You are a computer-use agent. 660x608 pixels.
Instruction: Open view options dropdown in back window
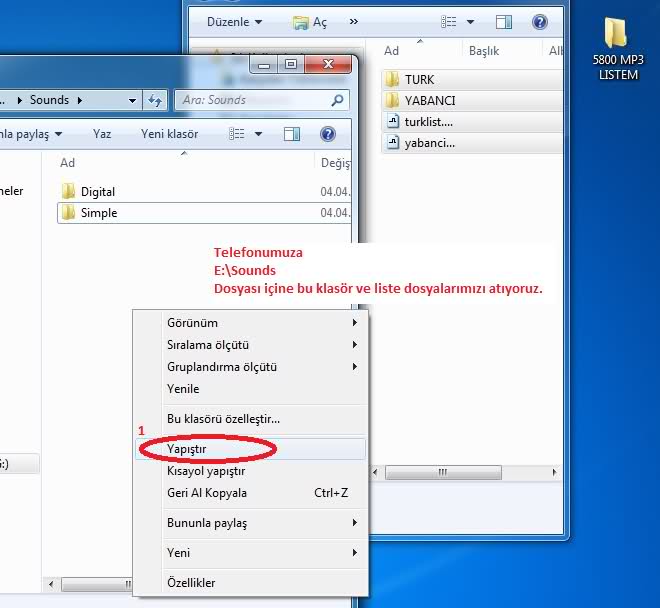click(x=470, y=21)
